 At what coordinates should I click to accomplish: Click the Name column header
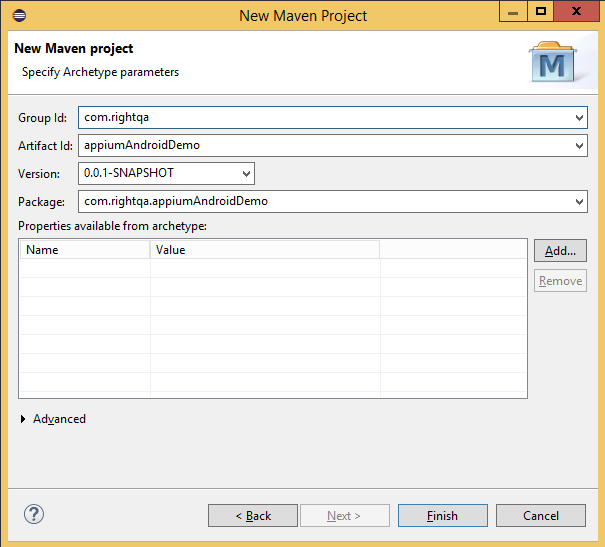pyautogui.click(x=85, y=250)
